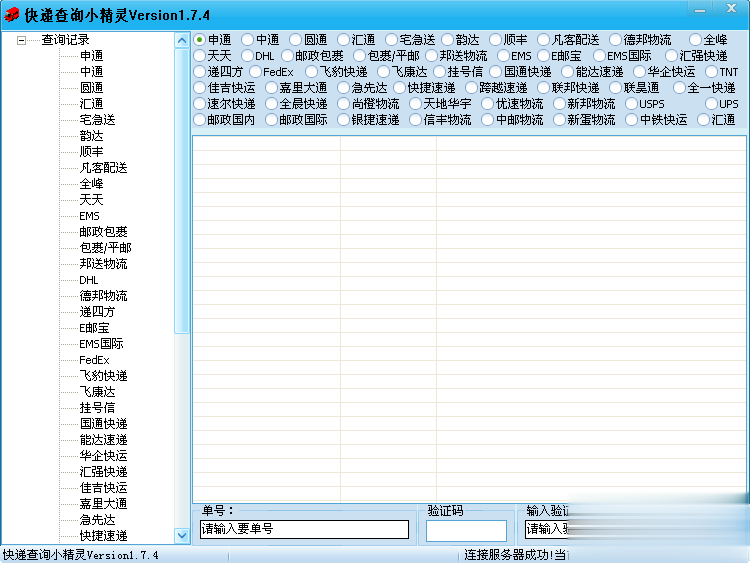The image size is (750, 563).
Task: Select E邮宝 in the record tree
Action: [x=94, y=328]
